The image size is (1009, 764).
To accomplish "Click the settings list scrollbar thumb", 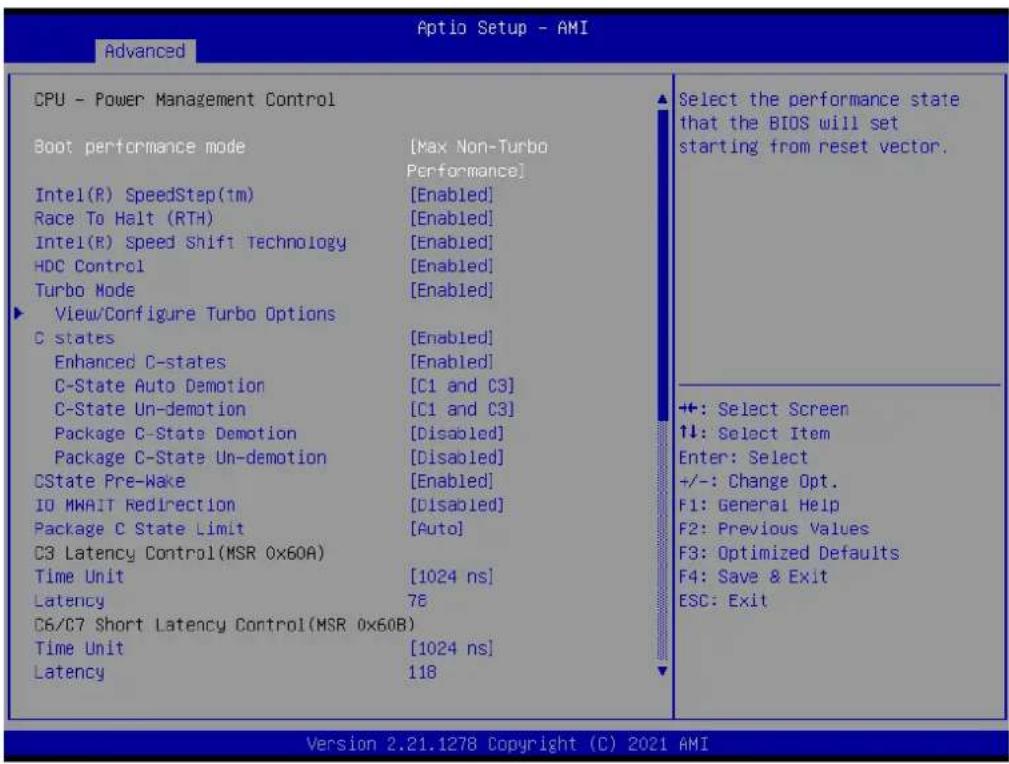I will point(662,265).
